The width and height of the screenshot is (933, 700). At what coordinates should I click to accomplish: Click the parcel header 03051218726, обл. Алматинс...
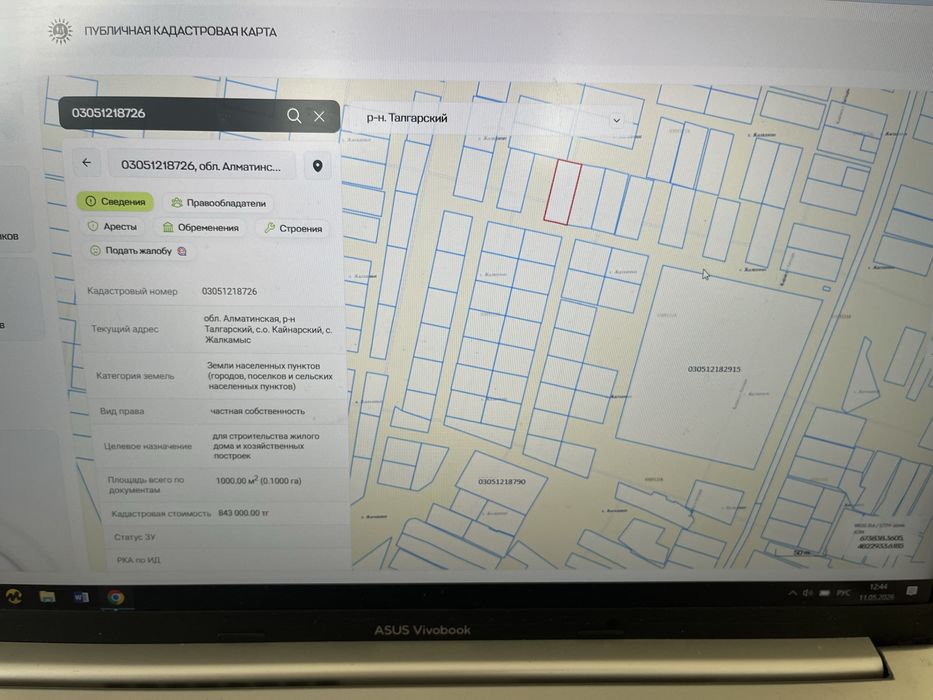[201, 165]
